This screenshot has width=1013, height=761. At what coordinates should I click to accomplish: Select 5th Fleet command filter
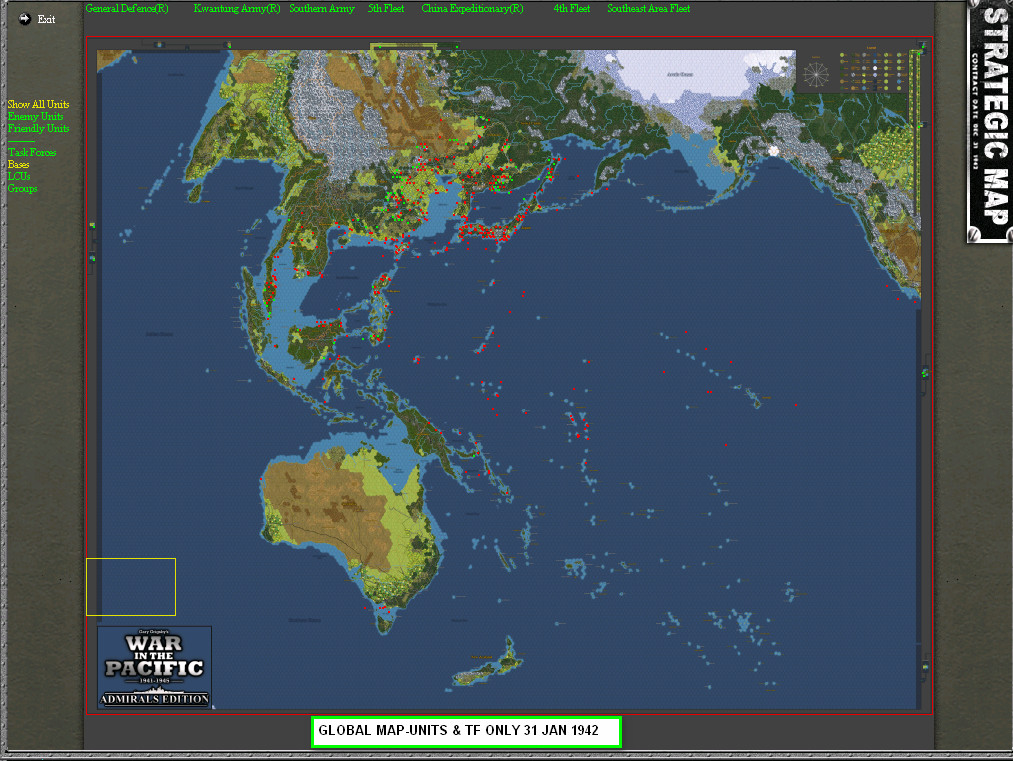(386, 8)
